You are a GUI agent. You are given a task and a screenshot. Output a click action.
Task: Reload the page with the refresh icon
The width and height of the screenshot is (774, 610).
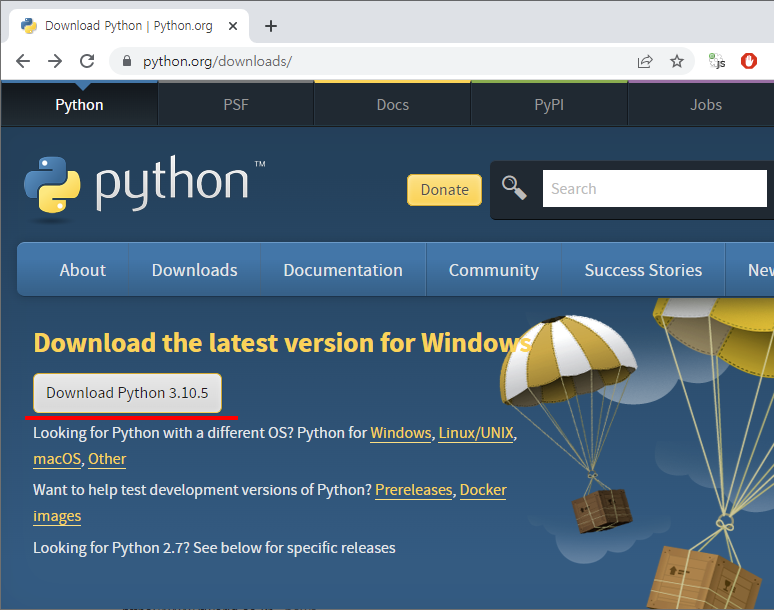click(87, 61)
